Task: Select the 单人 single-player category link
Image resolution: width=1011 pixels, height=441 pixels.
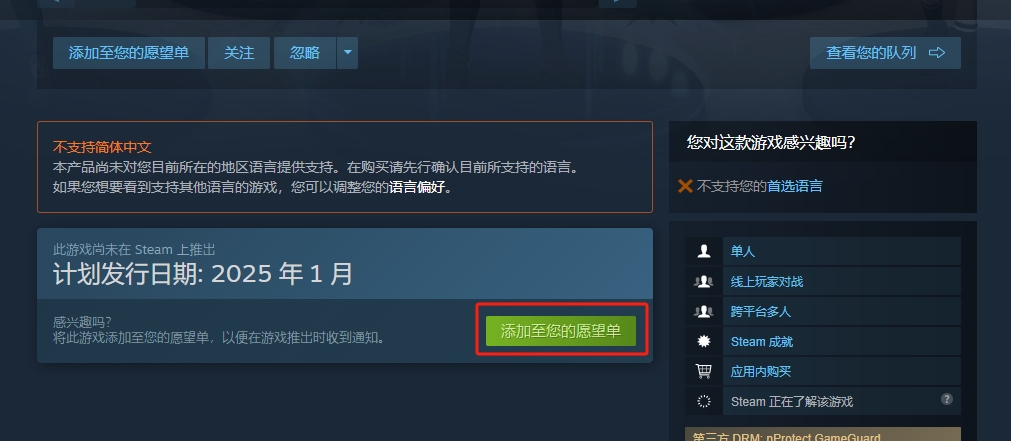Action: click(x=742, y=251)
